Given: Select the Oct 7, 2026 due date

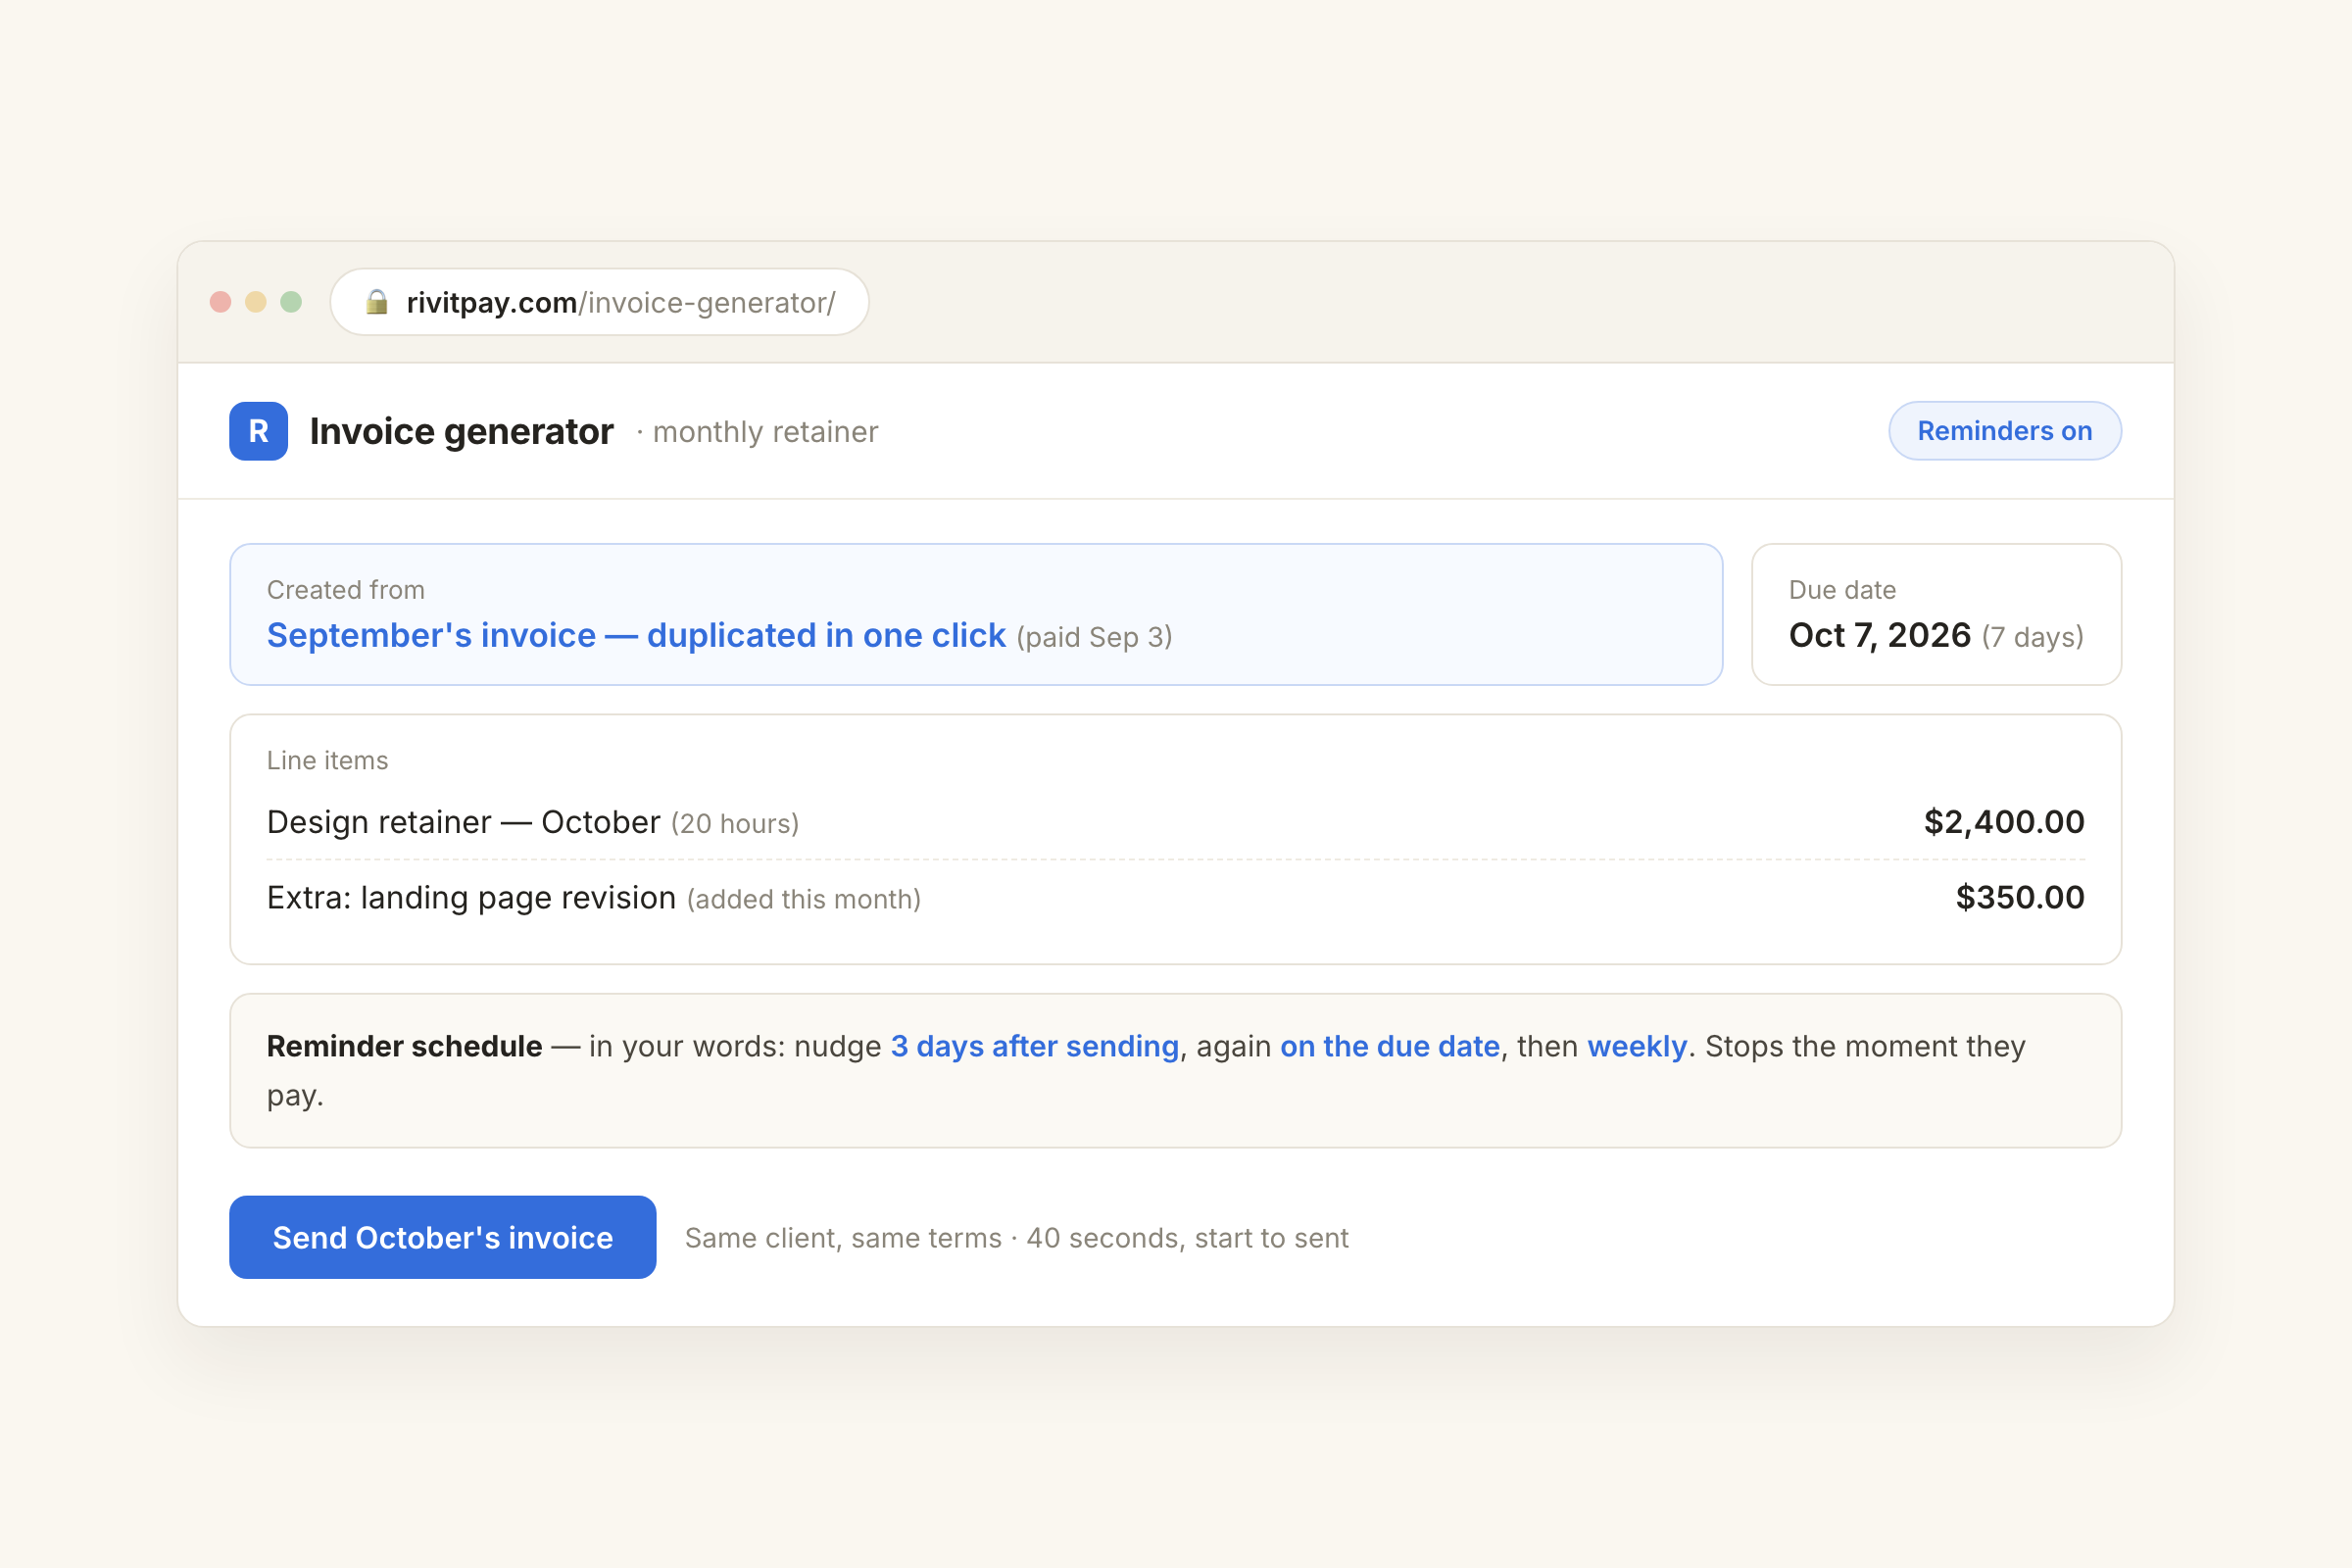Looking at the screenshot, I should pyautogui.click(x=1879, y=636).
